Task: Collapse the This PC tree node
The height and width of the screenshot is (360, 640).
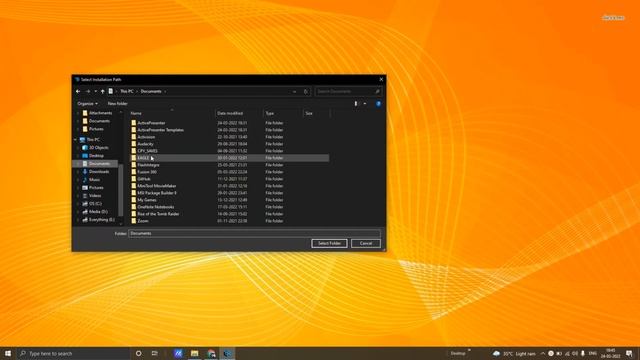Action: (x=76, y=140)
